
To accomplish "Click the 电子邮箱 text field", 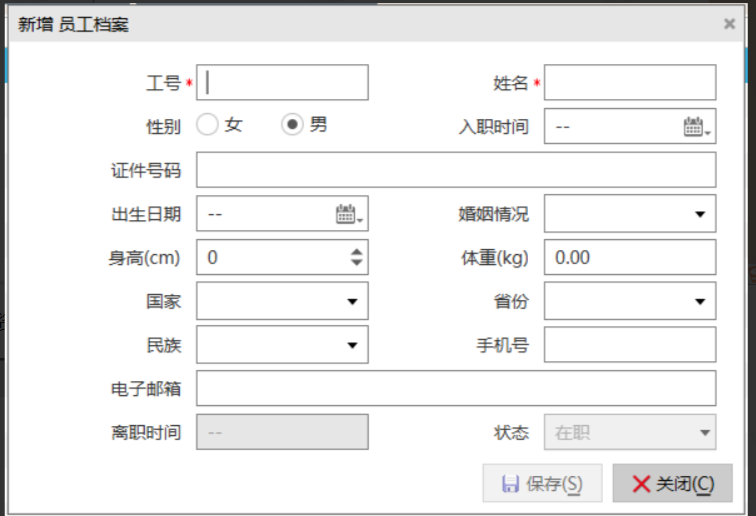I will pyautogui.click(x=456, y=389).
